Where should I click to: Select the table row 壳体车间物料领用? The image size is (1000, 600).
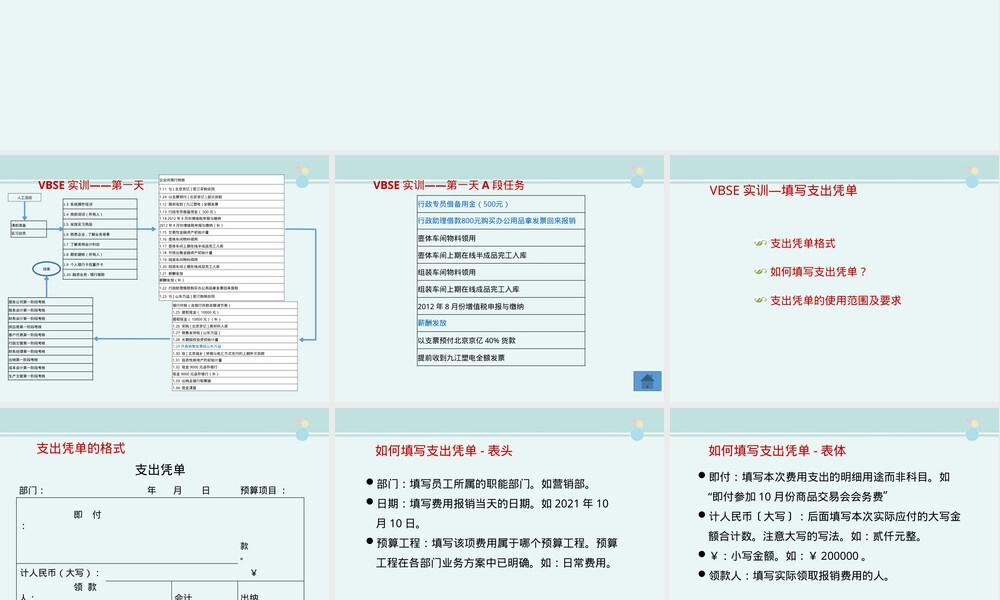tap(501, 238)
